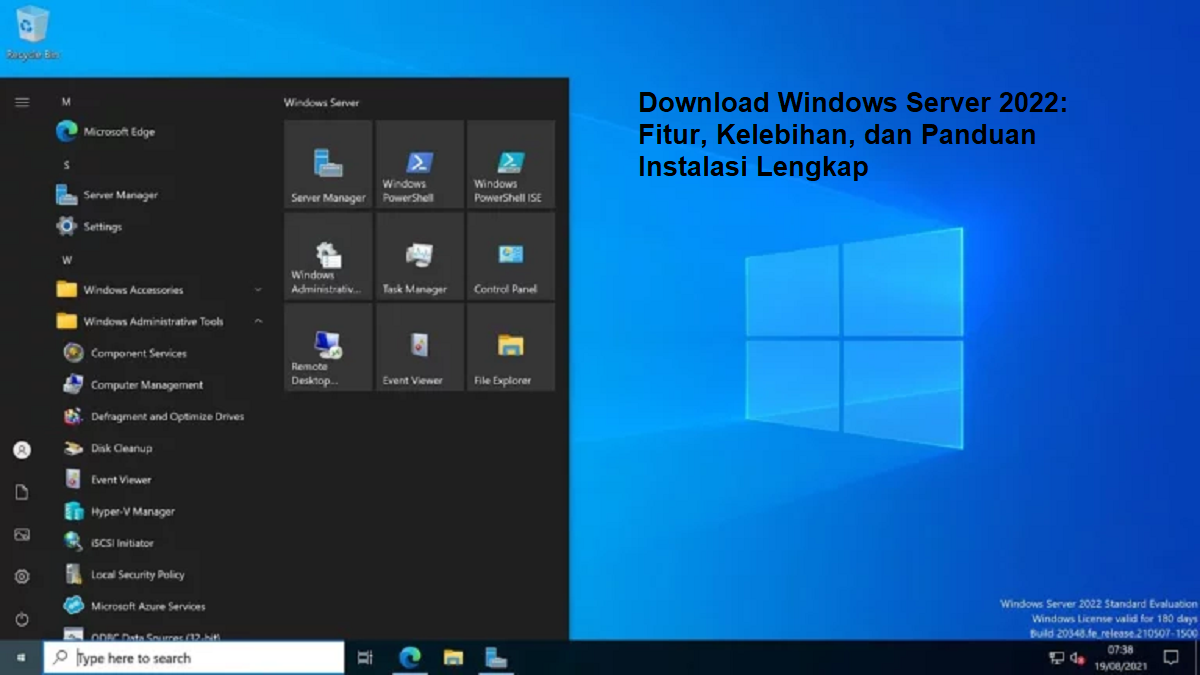Open the Control Panel tile

[x=510, y=256]
